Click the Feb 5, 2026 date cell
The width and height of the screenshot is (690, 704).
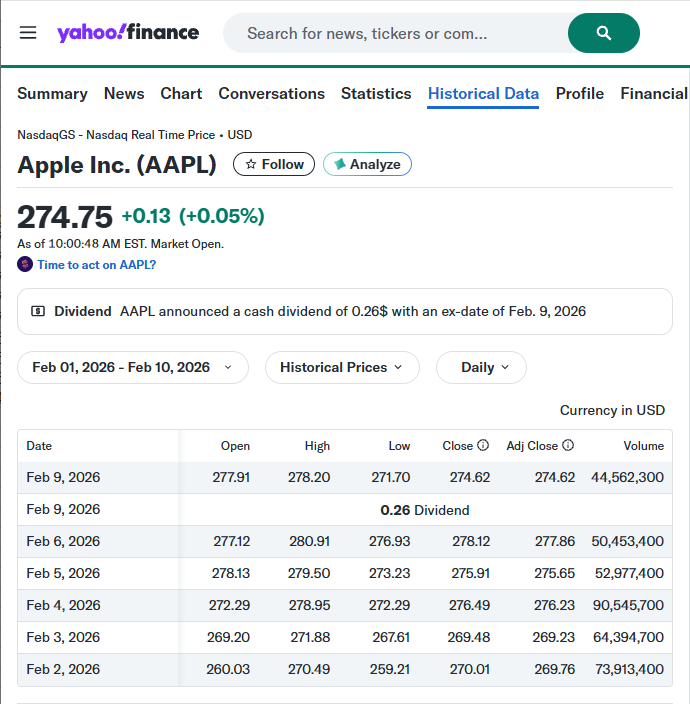[x=63, y=573]
